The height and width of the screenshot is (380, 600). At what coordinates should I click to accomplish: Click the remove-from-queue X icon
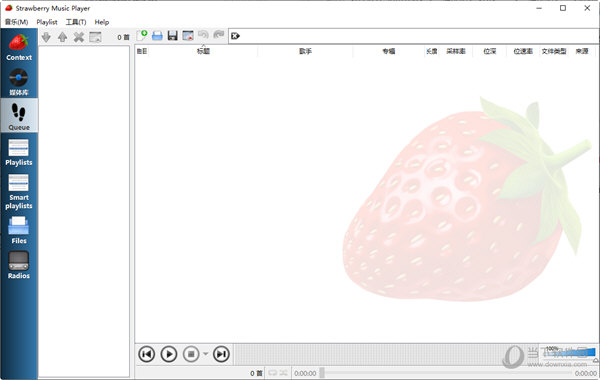(79, 37)
